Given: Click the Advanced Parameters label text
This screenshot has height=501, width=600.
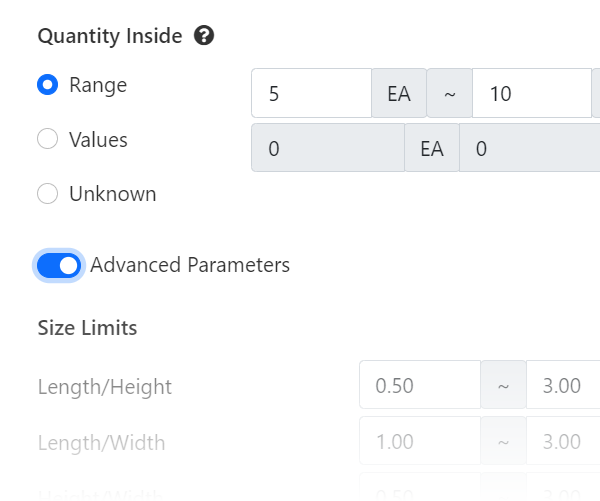Looking at the screenshot, I should pos(190,266).
